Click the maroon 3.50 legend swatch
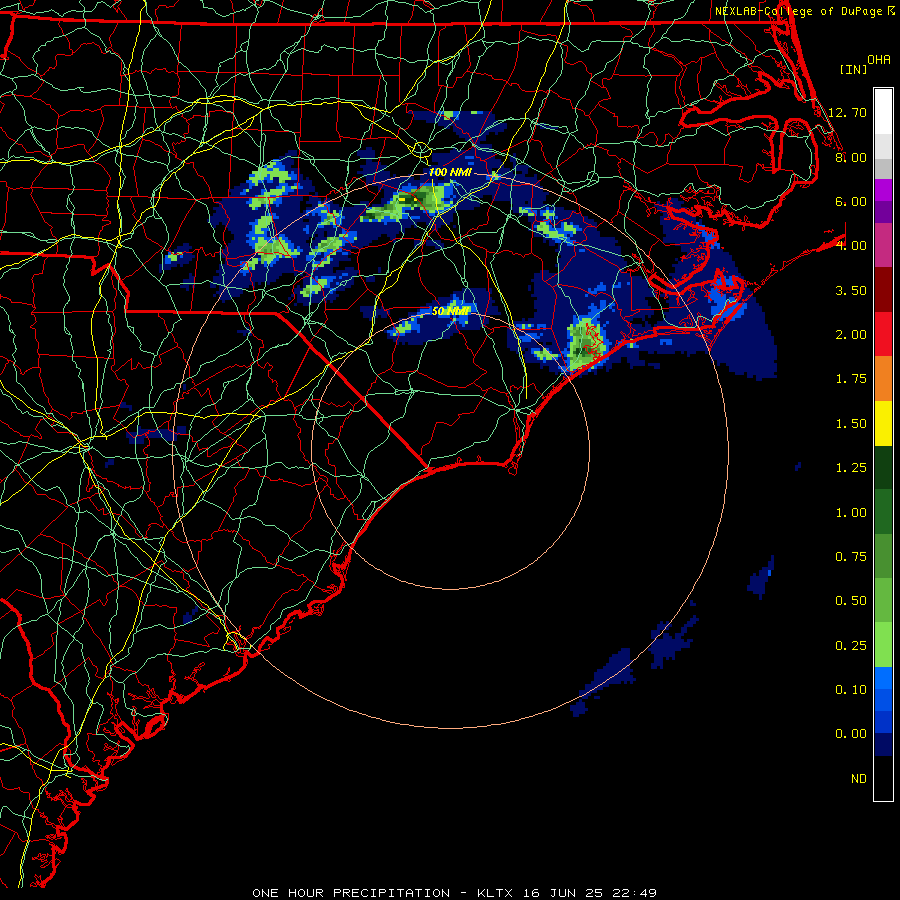This screenshot has height=900, width=900. click(x=883, y=290)
